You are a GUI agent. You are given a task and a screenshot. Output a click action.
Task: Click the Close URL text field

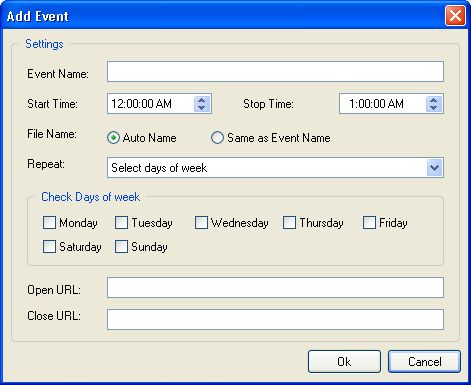(x=275, y=319)
